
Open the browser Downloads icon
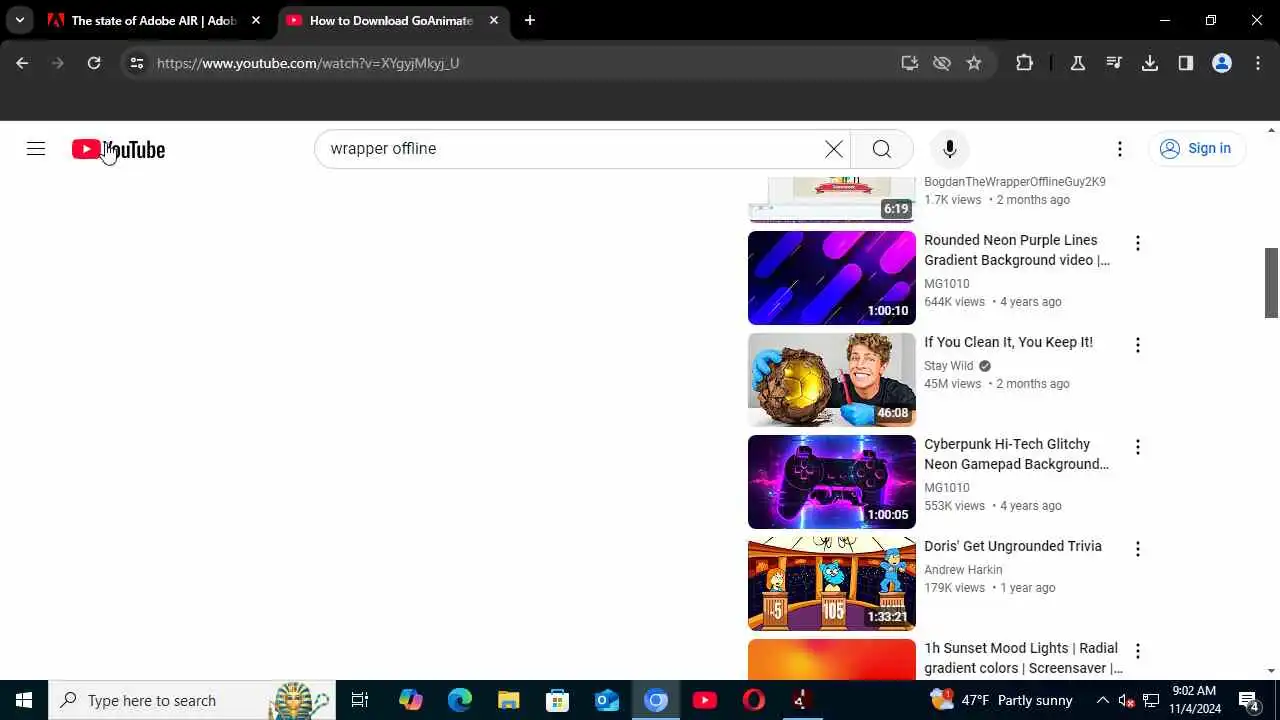click(x=1150, y=63)
